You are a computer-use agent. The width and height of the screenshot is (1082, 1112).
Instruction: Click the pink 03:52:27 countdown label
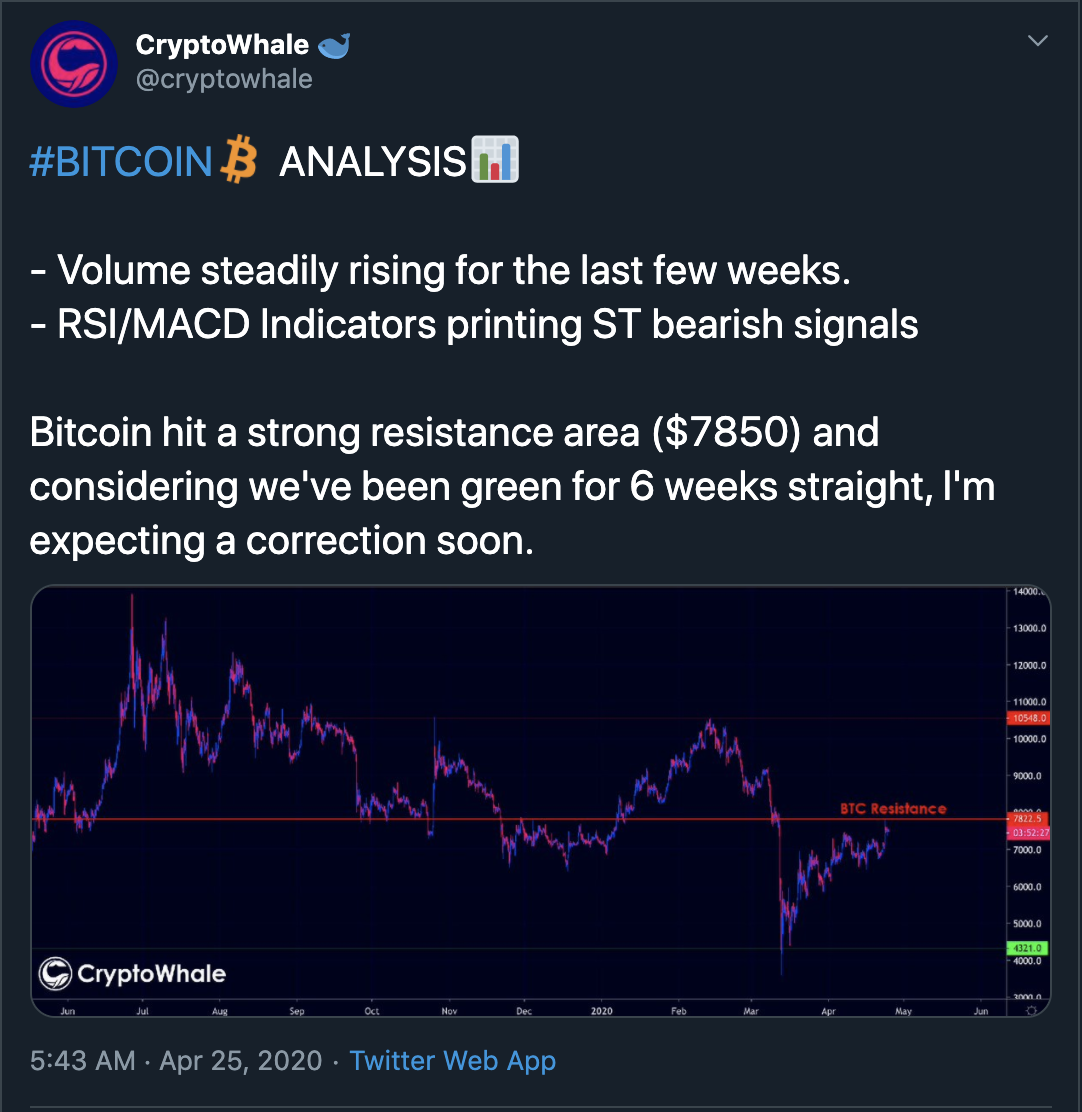click(1028, 832)
